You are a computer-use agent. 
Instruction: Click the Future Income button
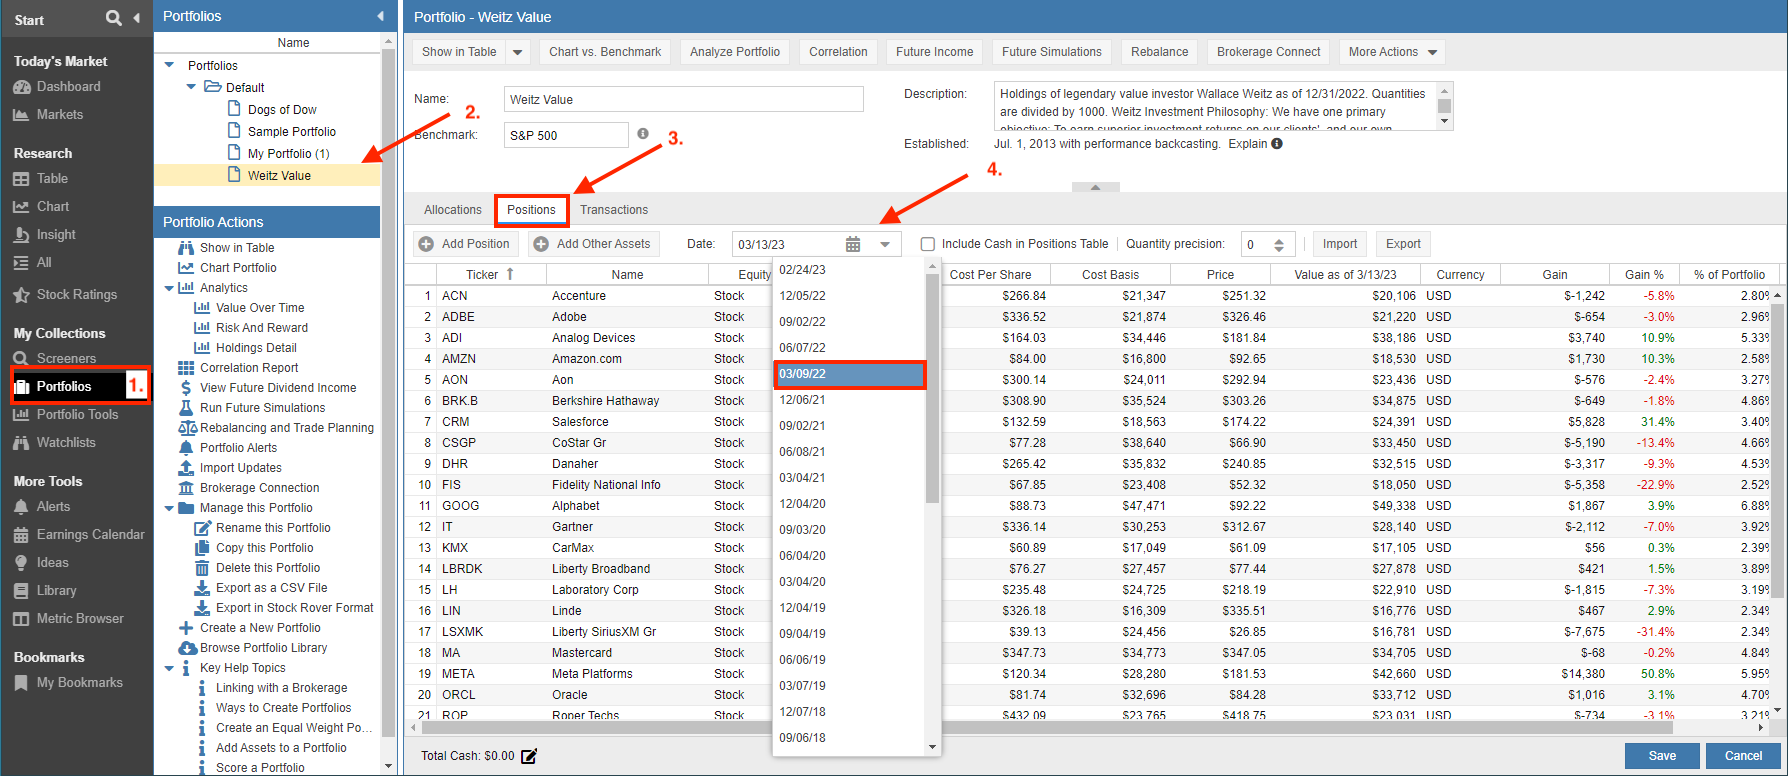coord(934,52)
